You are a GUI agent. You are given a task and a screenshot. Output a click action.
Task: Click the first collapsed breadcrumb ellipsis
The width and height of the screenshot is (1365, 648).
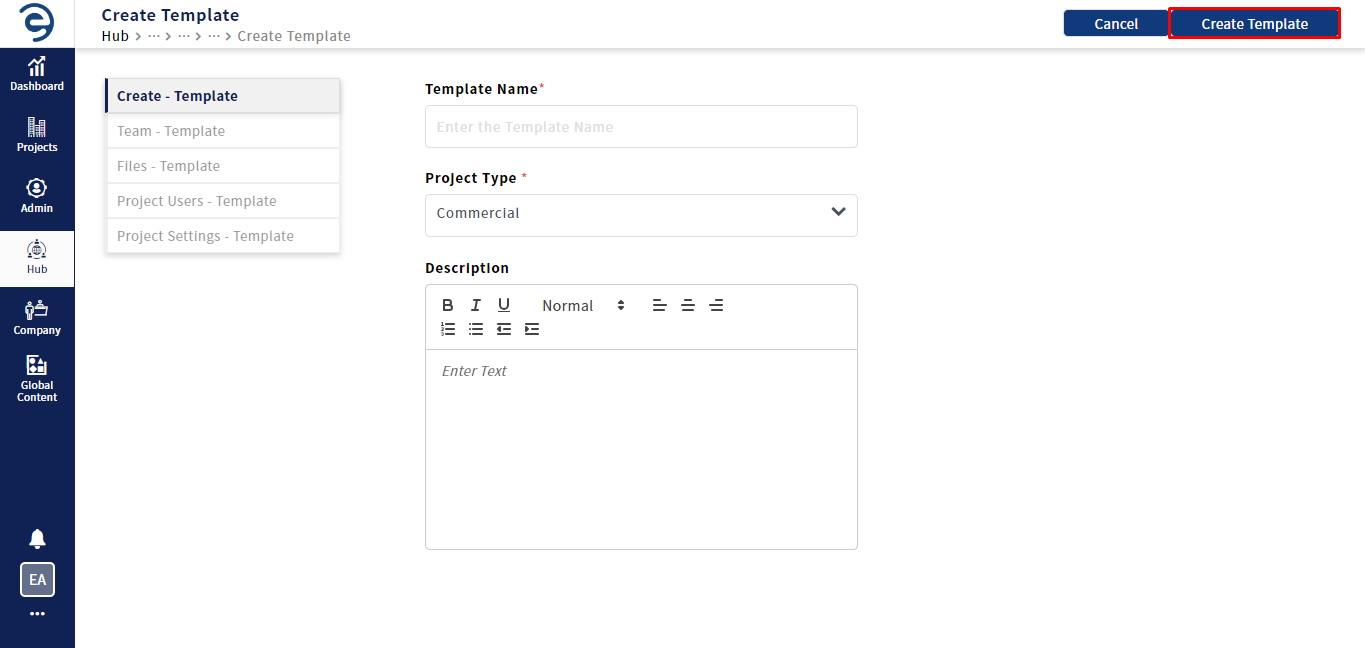[153, 36]
